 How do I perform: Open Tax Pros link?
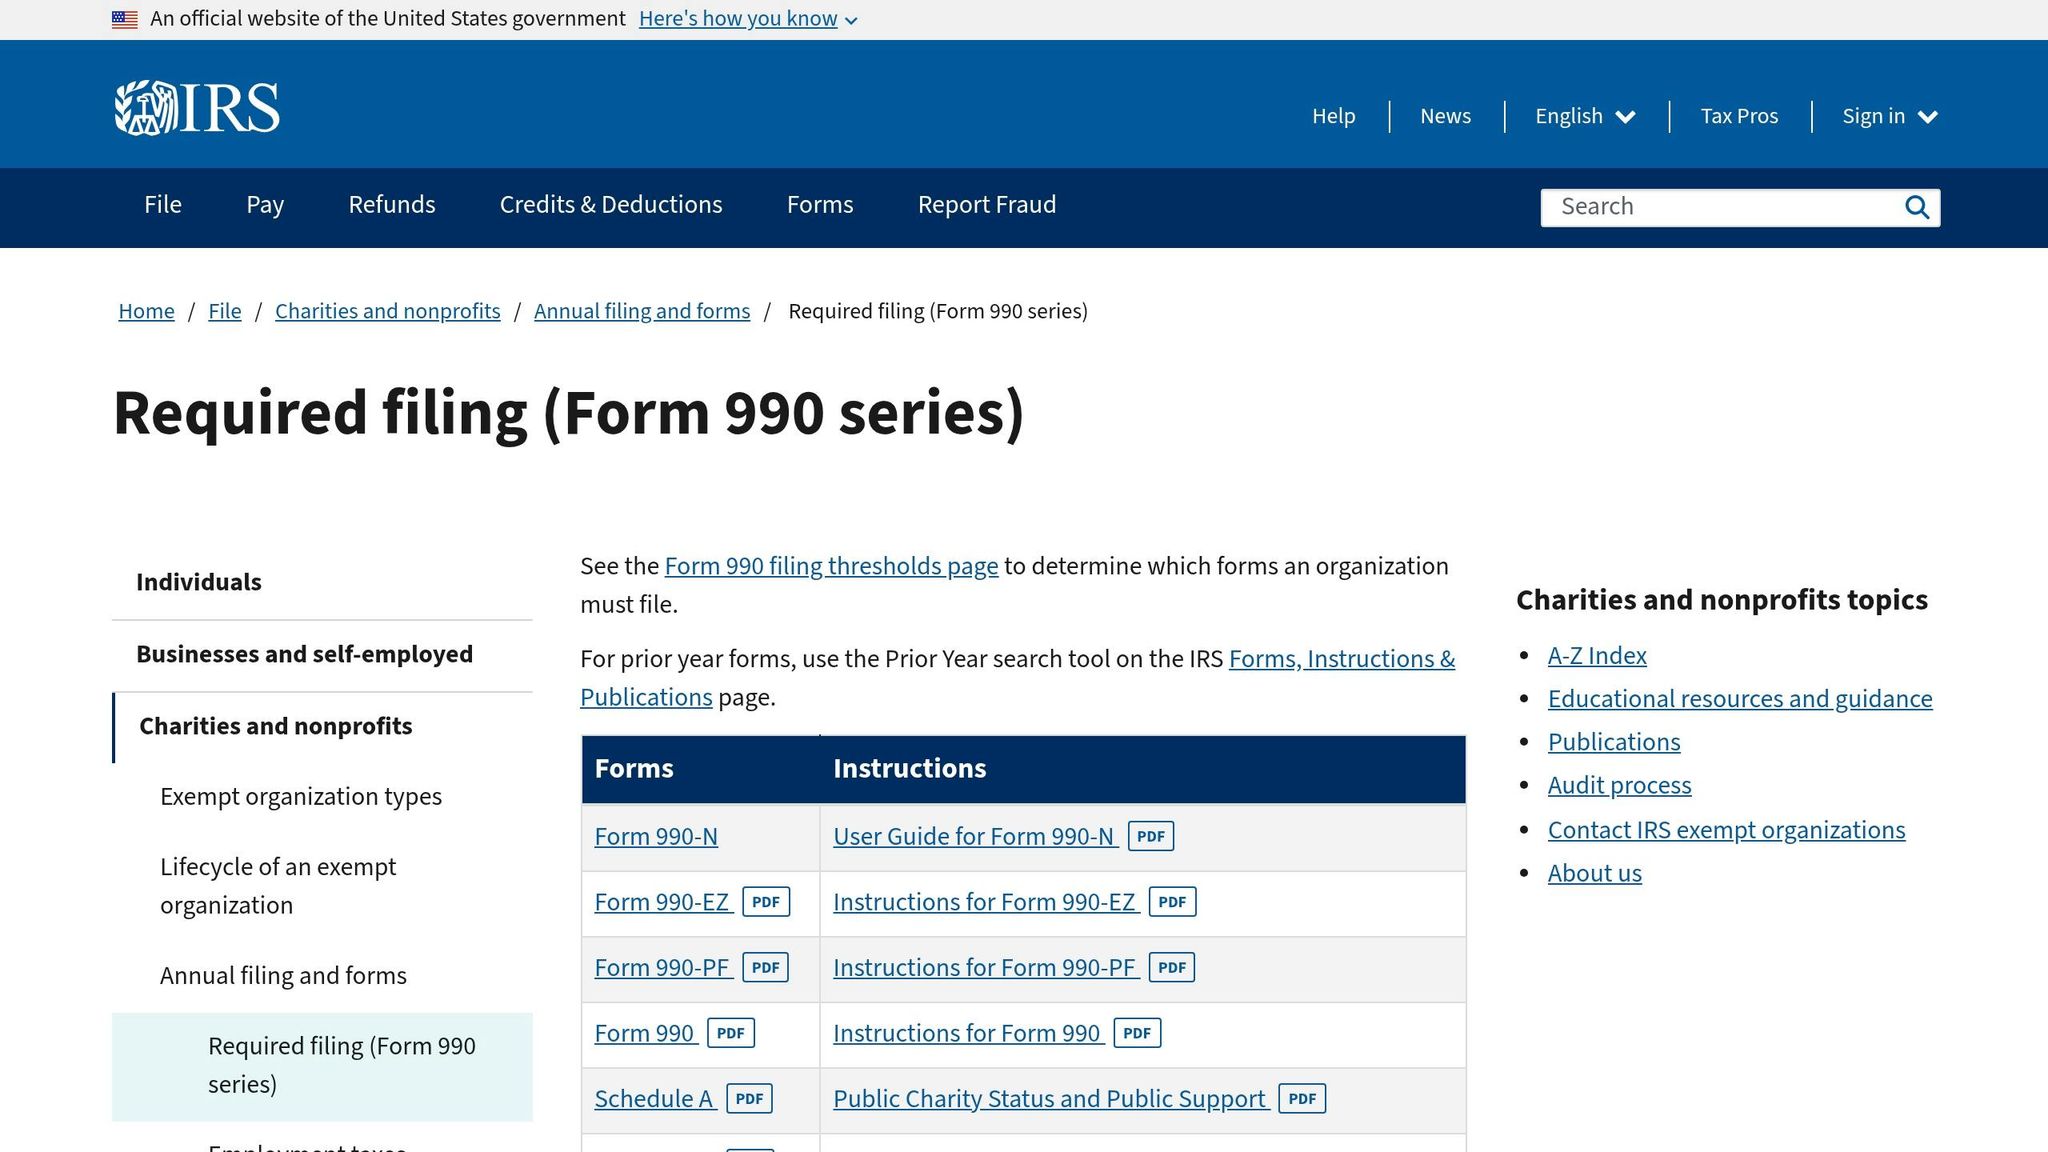pyautogui.click(x=1739, y=116)
